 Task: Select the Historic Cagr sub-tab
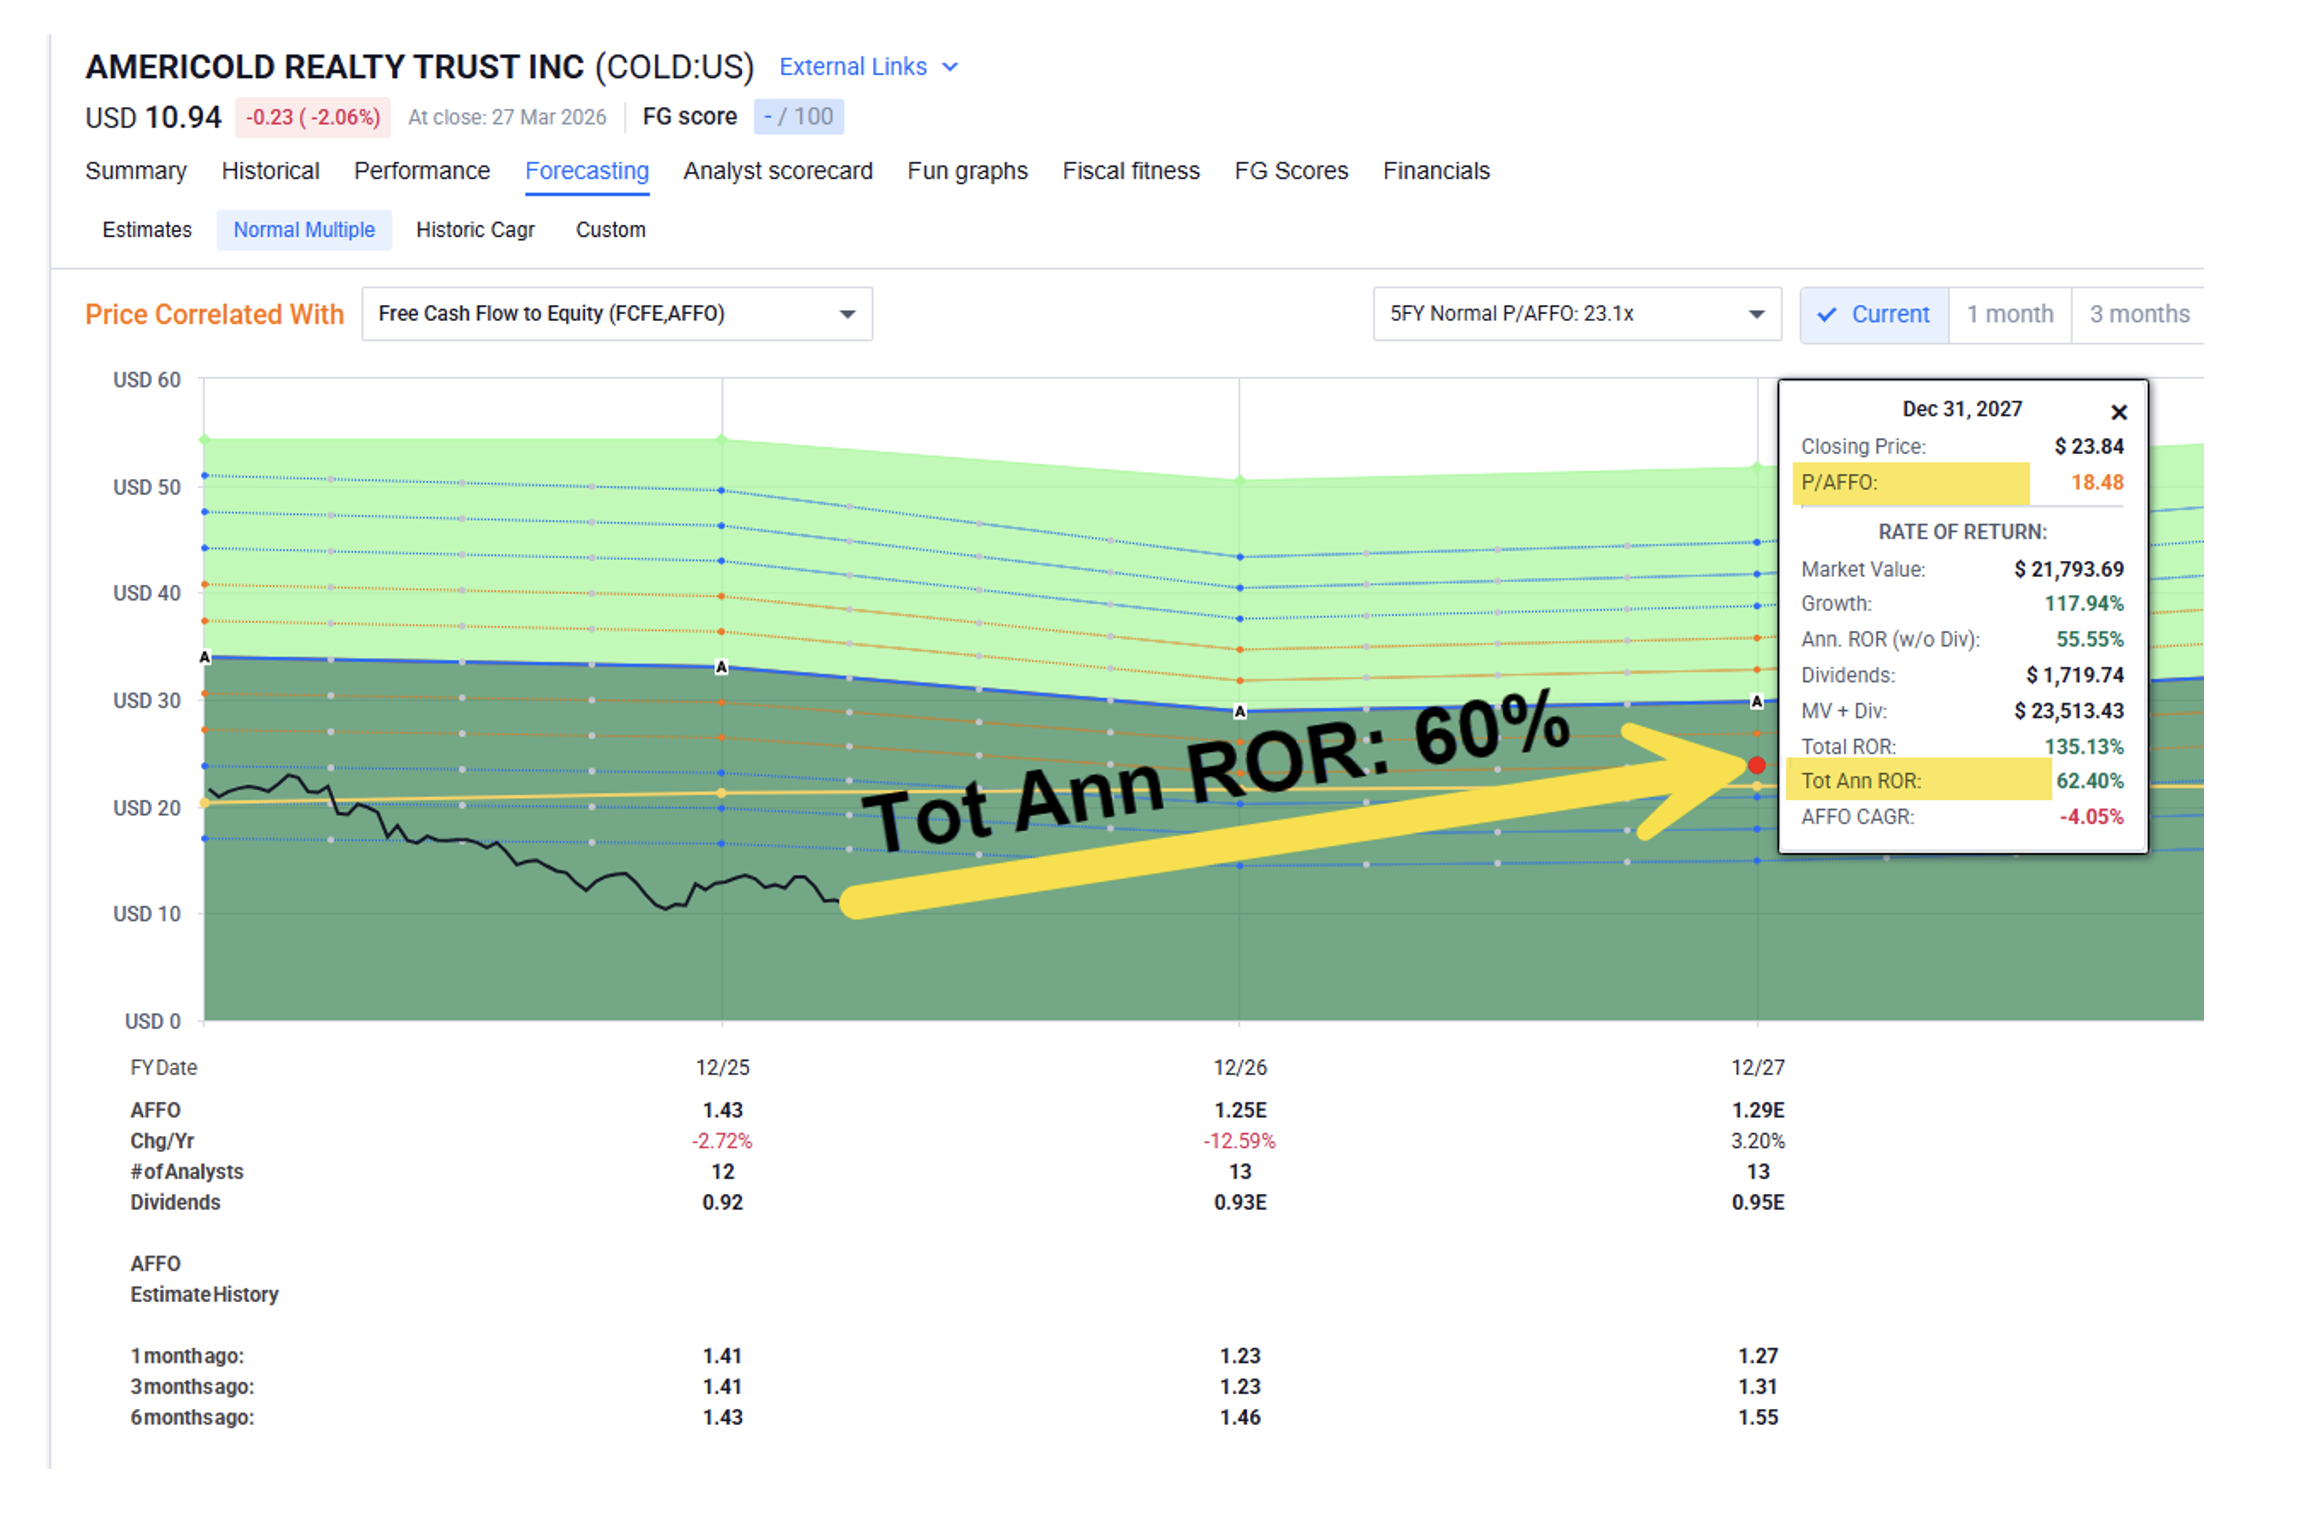475,230
